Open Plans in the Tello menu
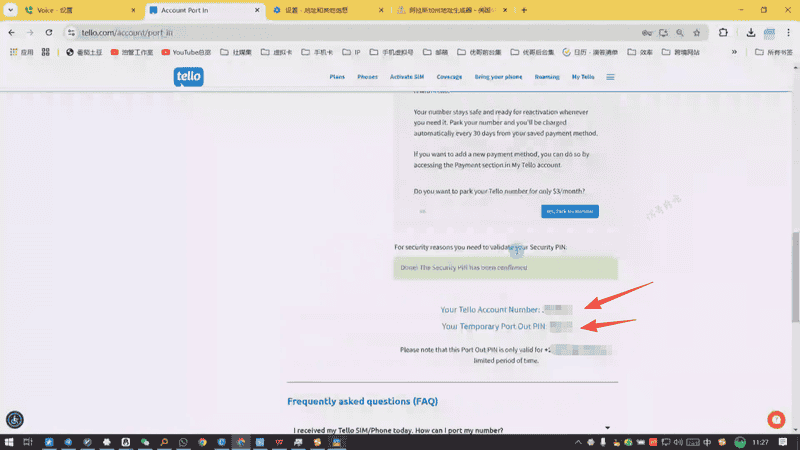 (337, 77)
